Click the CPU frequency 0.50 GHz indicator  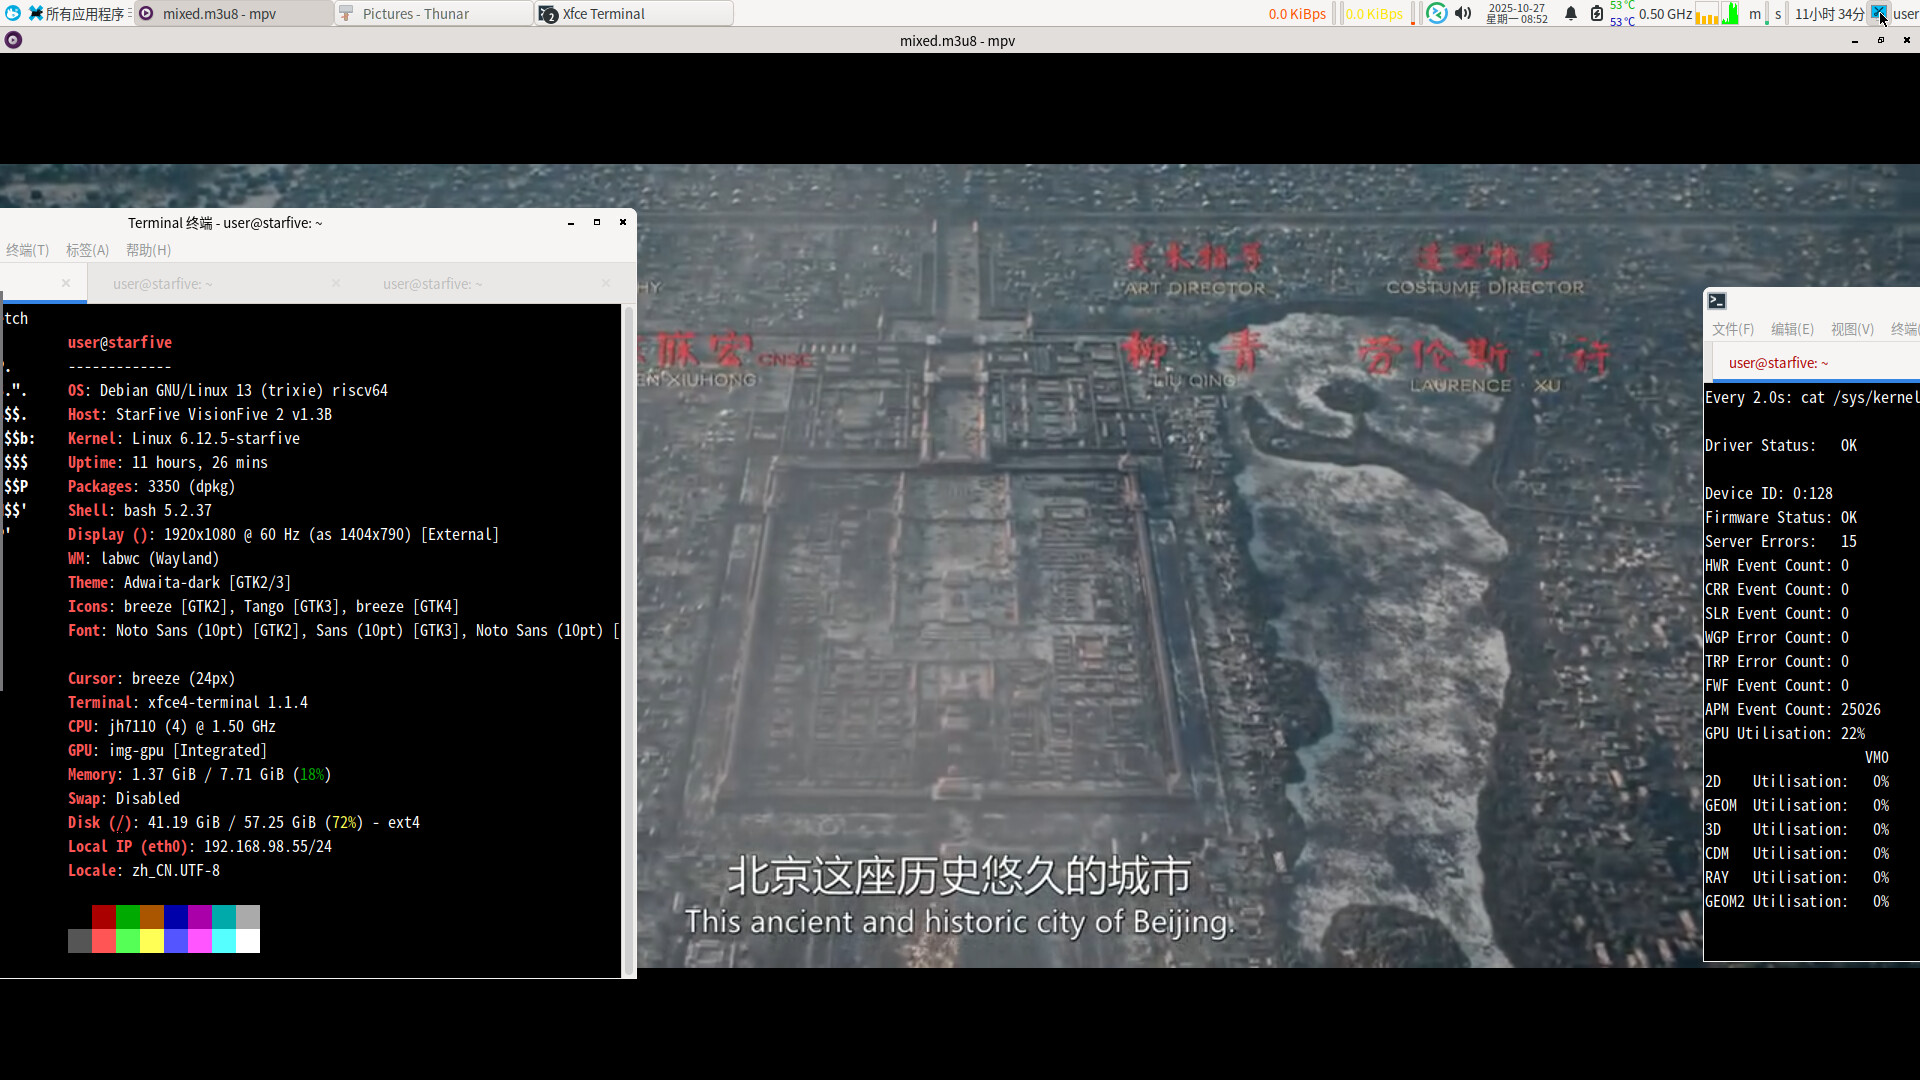coord(1665,14)
